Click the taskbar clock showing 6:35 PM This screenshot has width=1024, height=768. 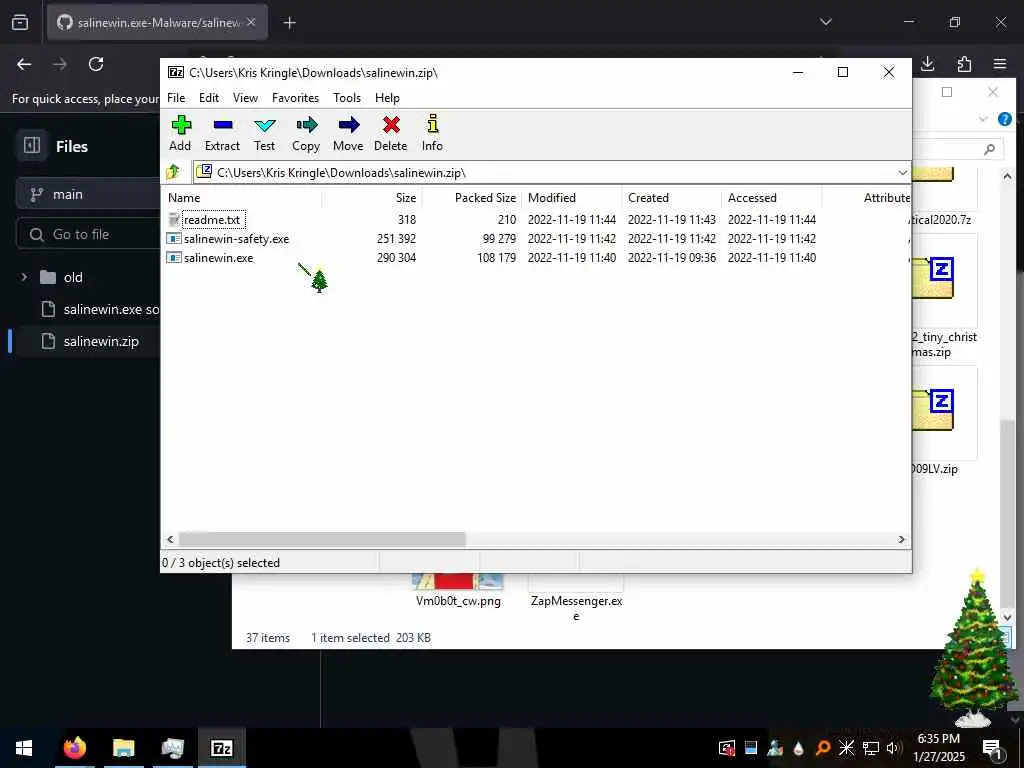pos(938,748)
